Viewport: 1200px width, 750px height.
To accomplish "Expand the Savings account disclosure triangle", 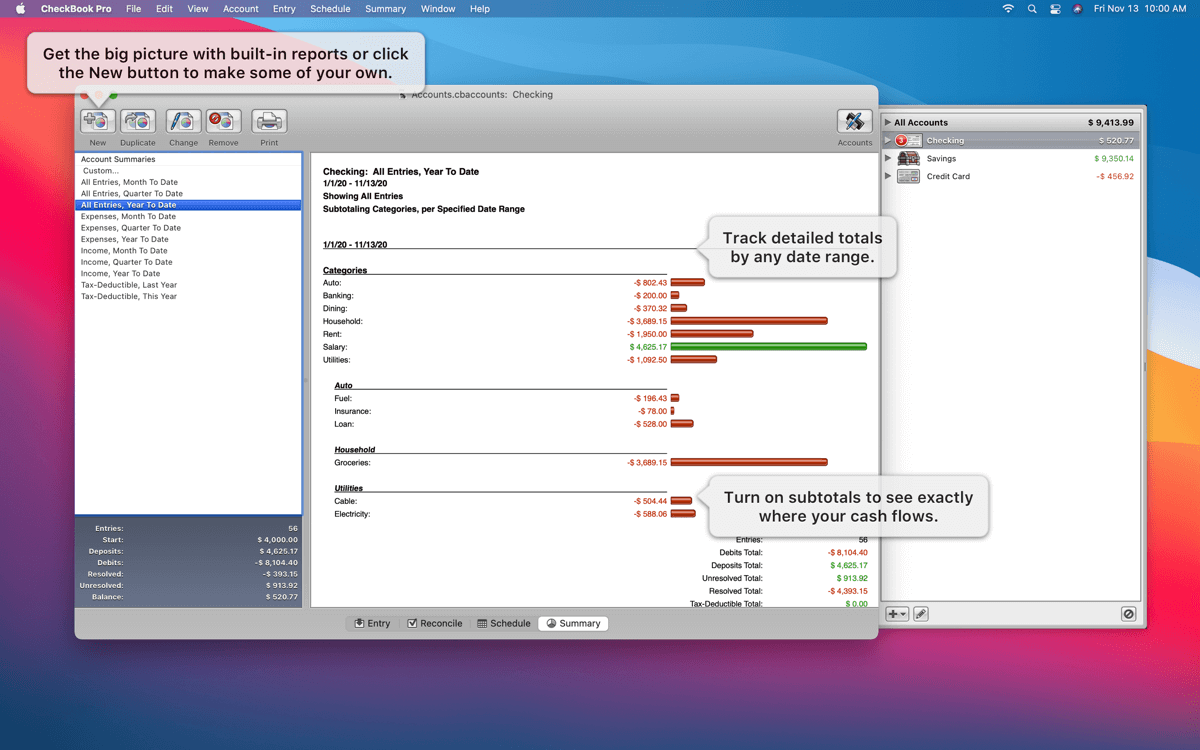I will (887, 158).
